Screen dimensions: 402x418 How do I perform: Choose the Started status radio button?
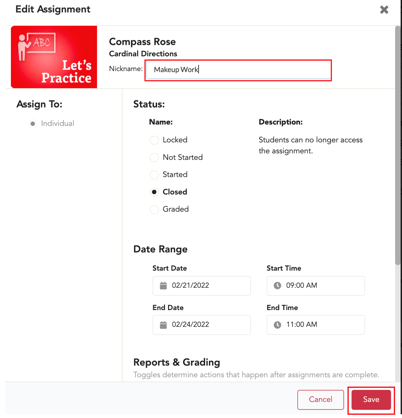coord(154,175)
